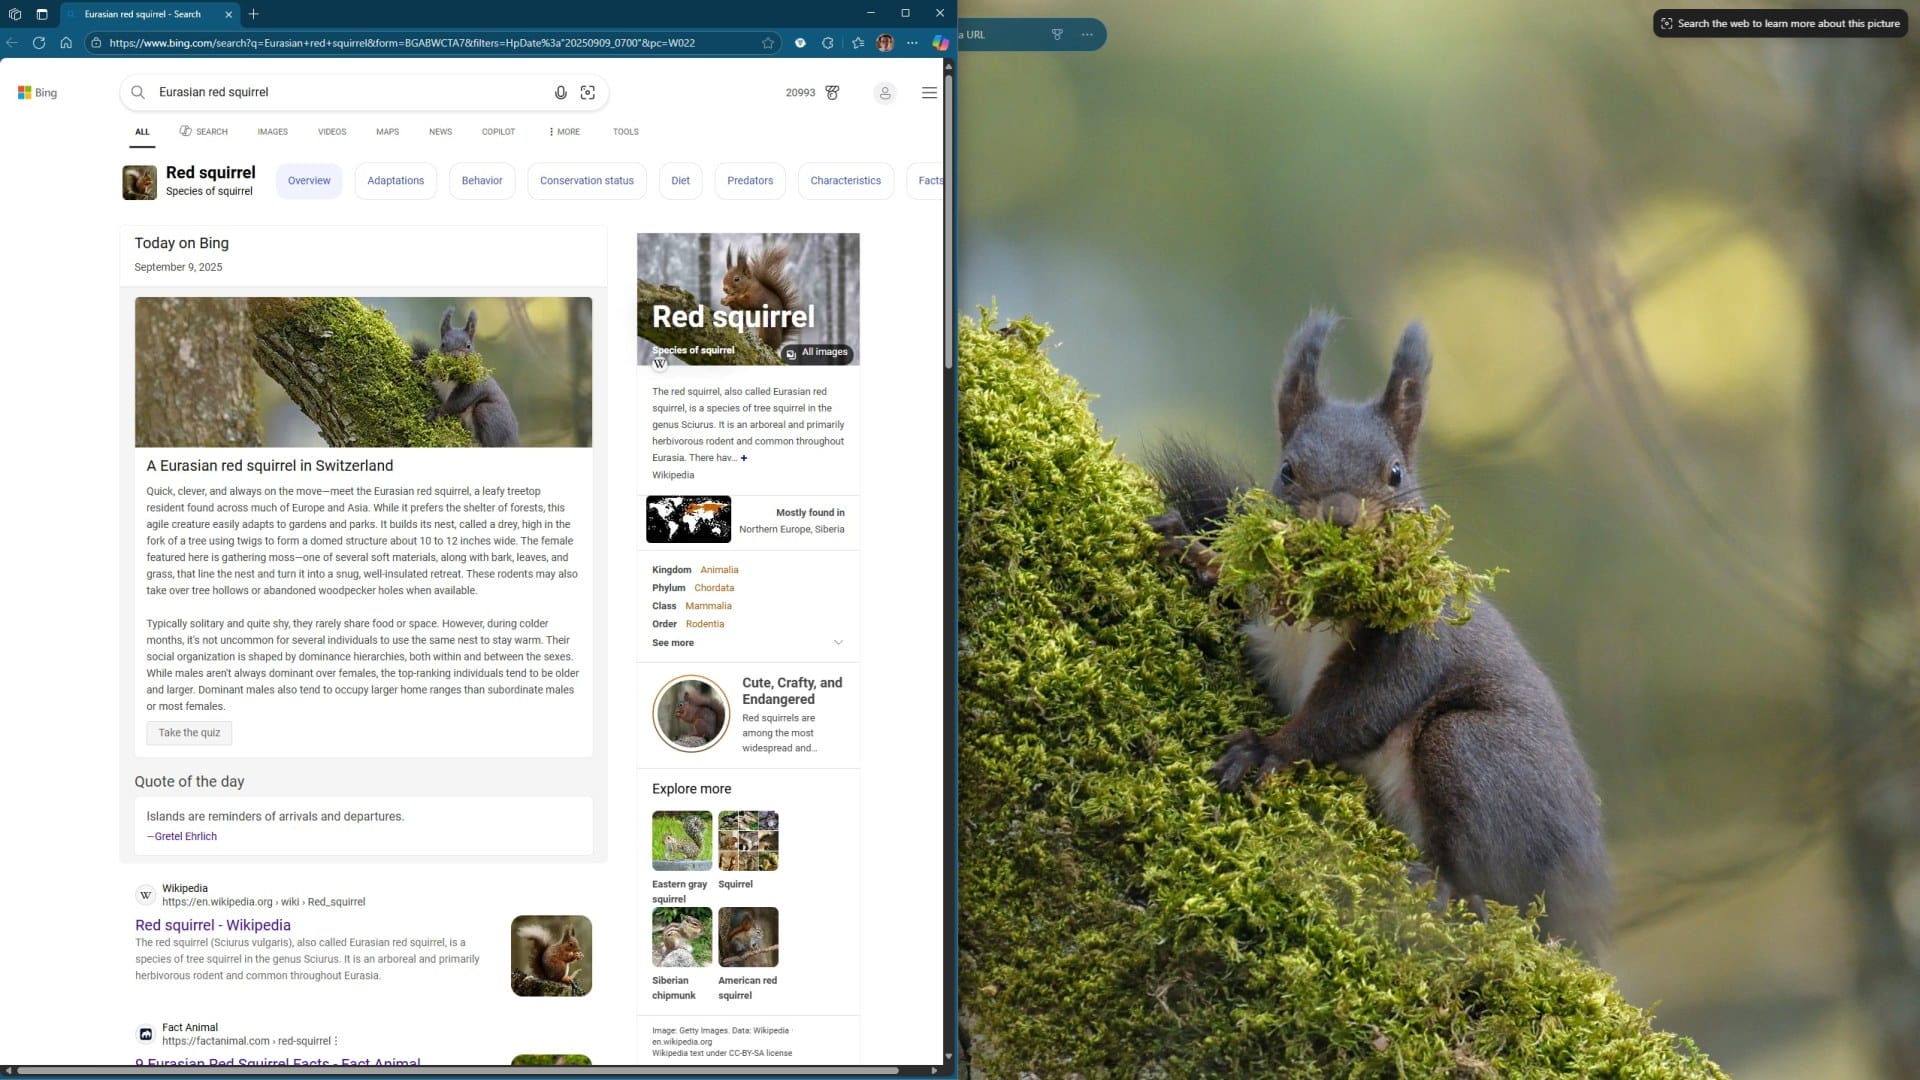Click the voice search microphone icon

(x=561, y=92)
